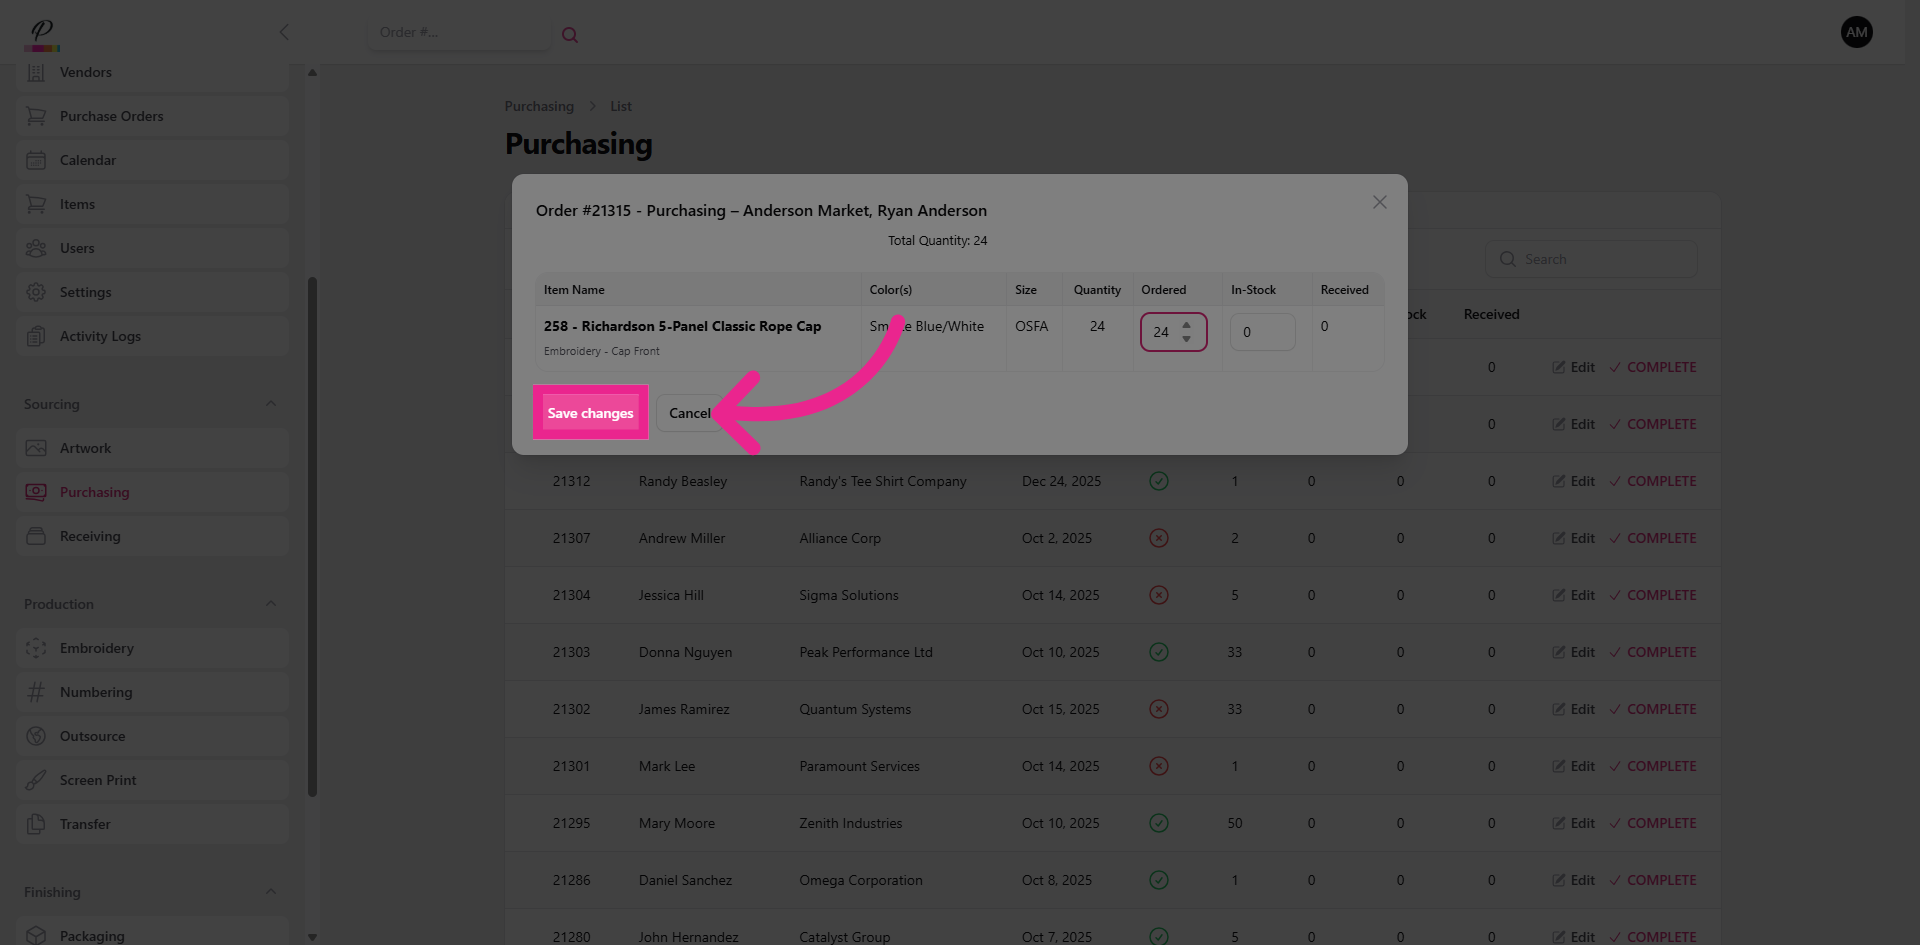This screenshot has width=1920, height=945.
Task: Click the Embroidery icon in sidebar
Action: point(36,648)
